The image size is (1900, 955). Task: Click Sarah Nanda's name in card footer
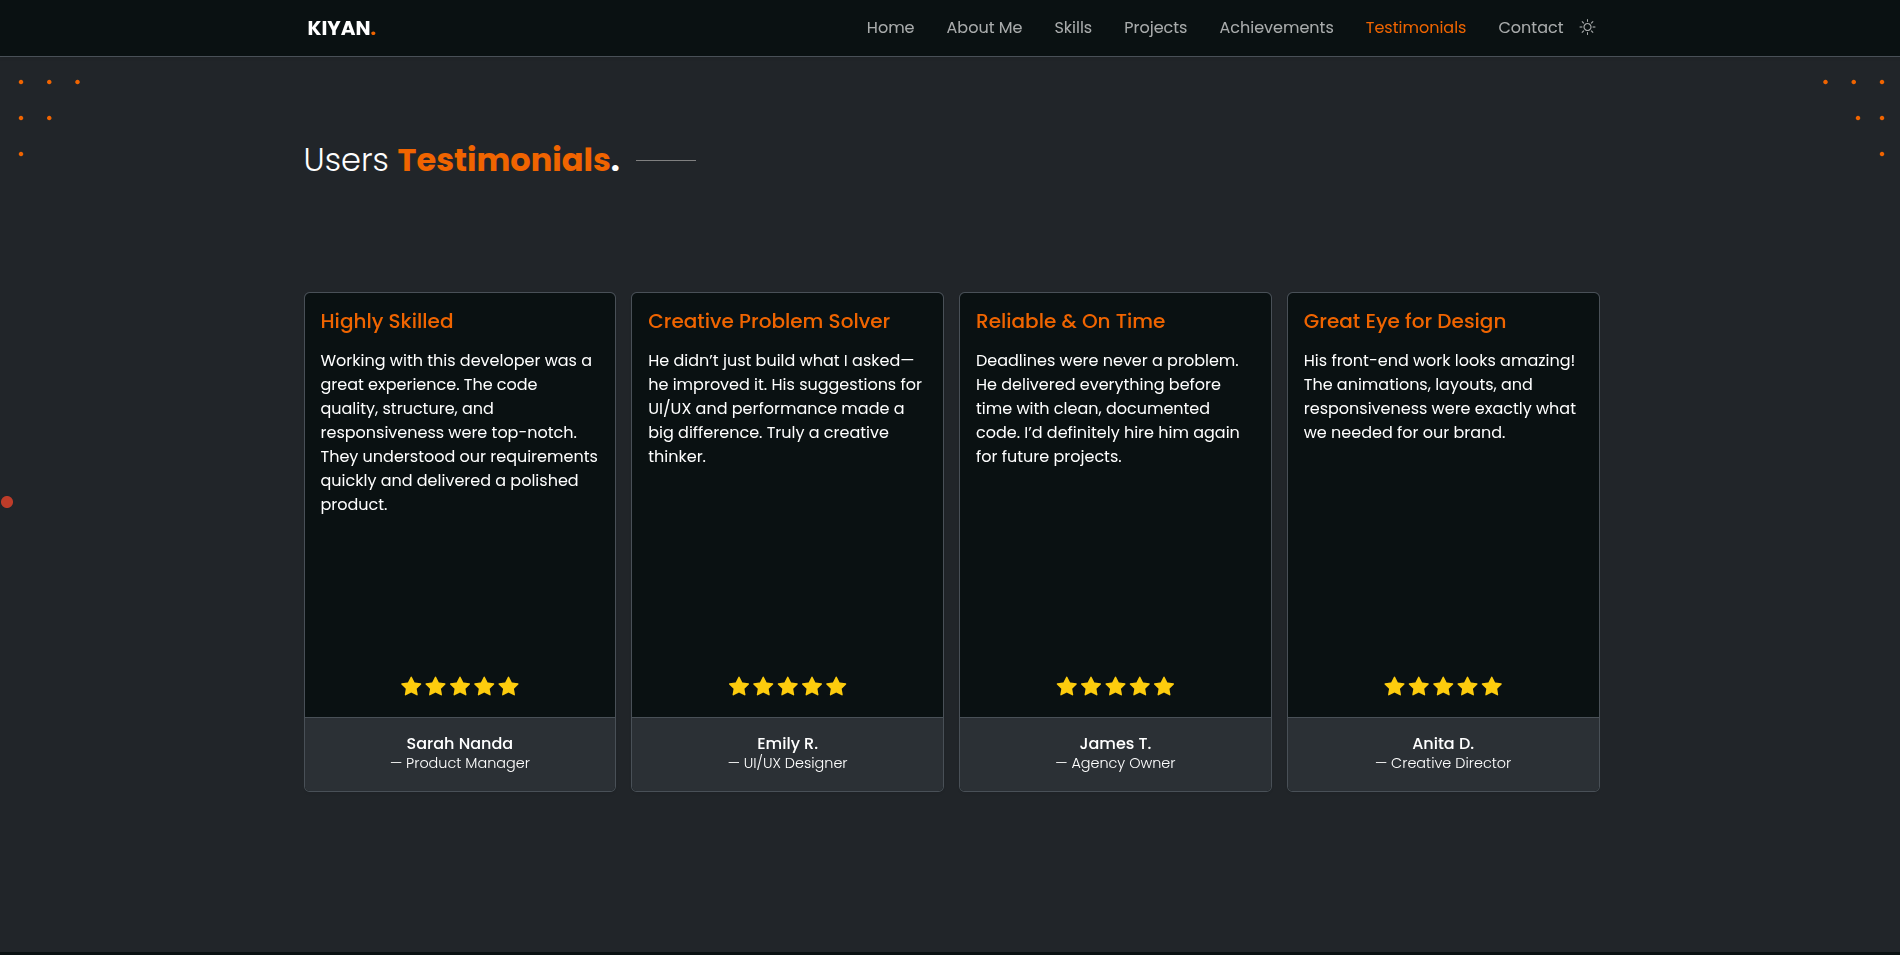459,743
